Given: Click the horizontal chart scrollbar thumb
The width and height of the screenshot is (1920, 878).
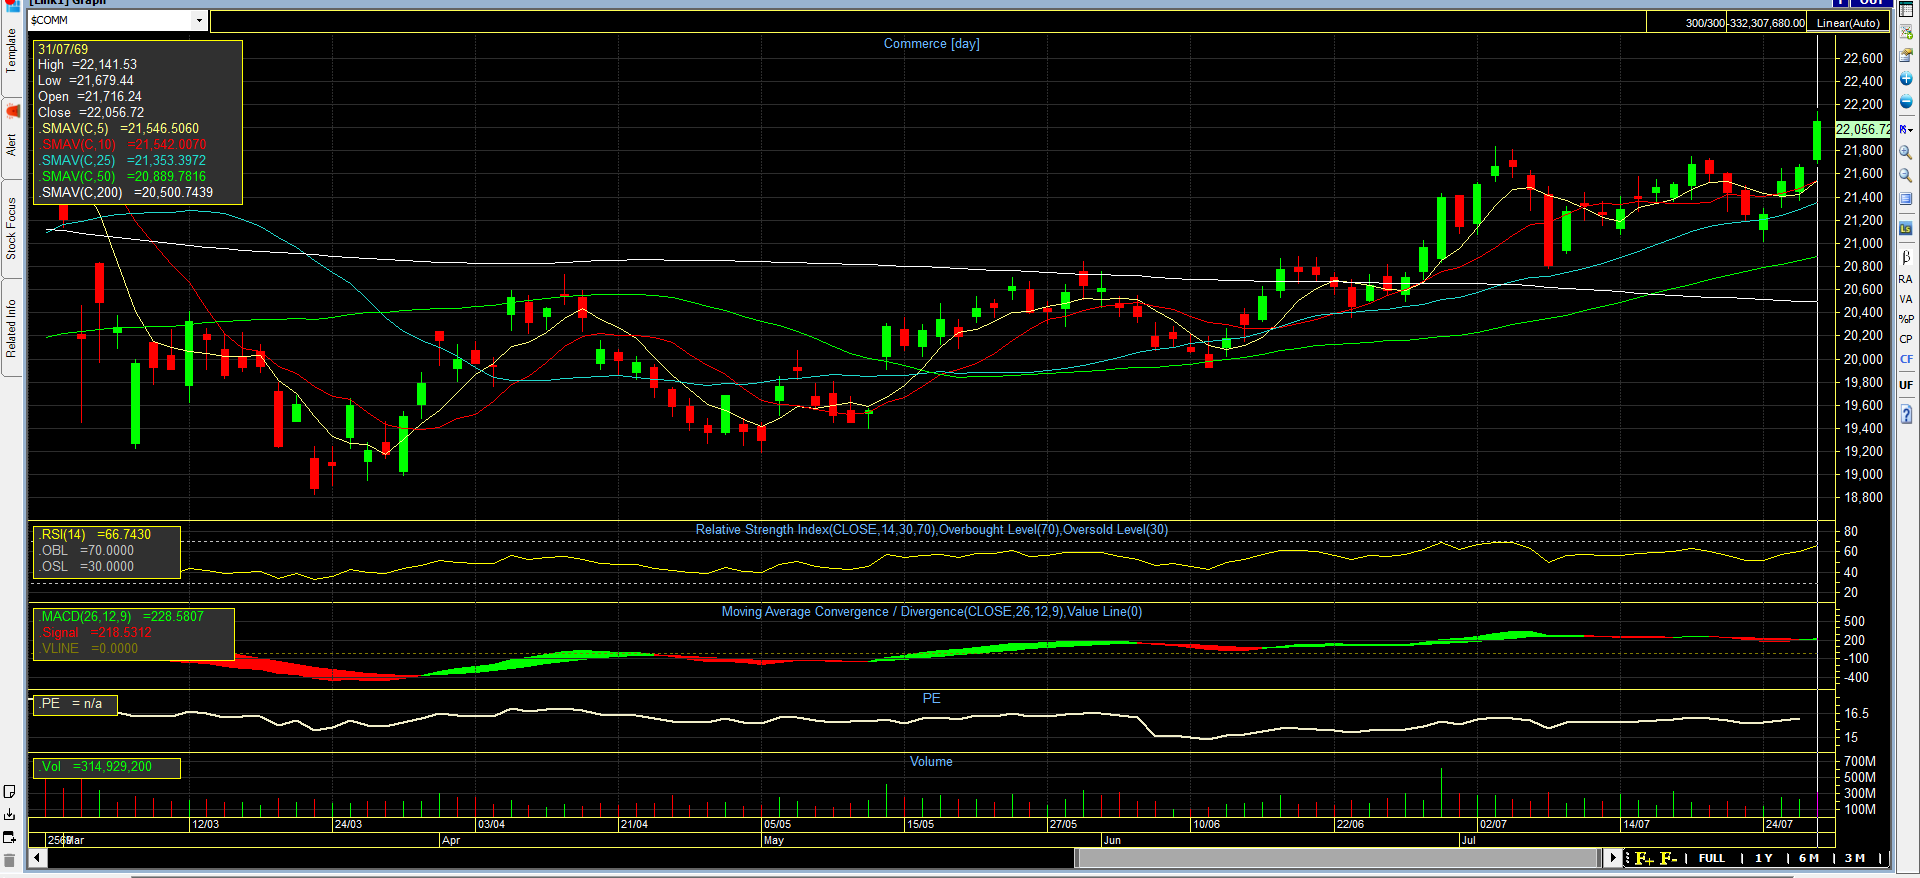Looking at the screenshot, I should (1337, 858).
